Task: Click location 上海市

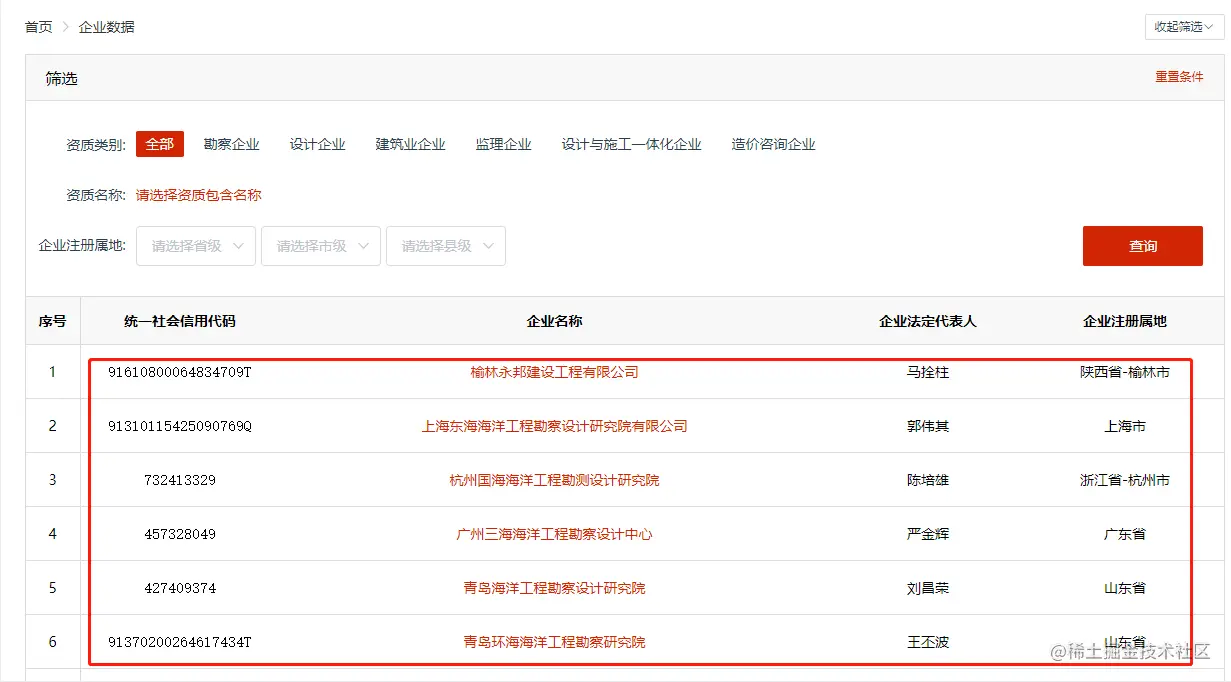Action: pos(1125,426)
